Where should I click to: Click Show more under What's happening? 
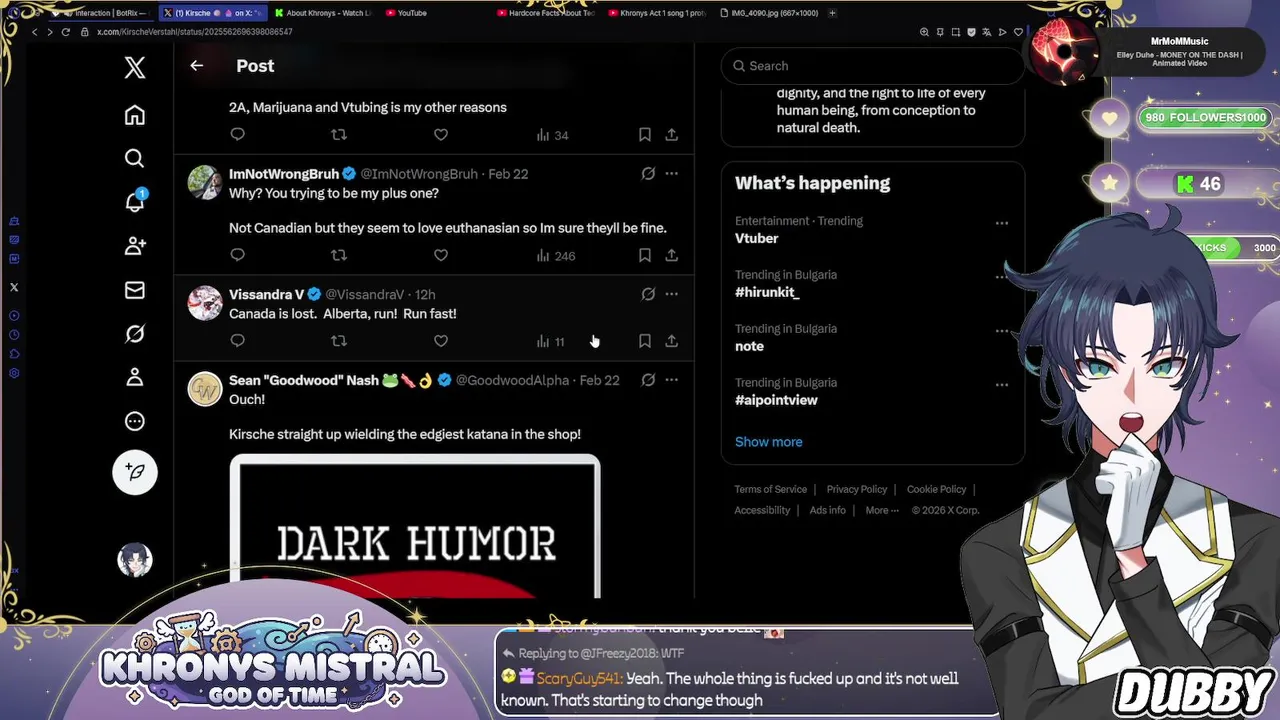tap(768, 442)
